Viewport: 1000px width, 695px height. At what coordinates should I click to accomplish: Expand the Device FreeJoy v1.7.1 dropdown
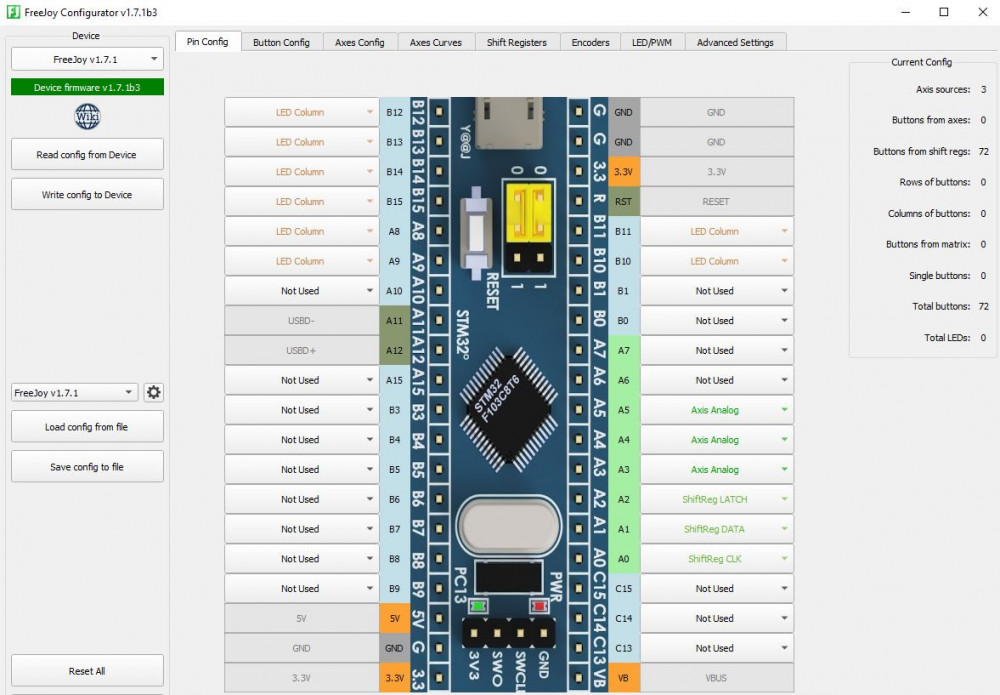click(87, 59)
